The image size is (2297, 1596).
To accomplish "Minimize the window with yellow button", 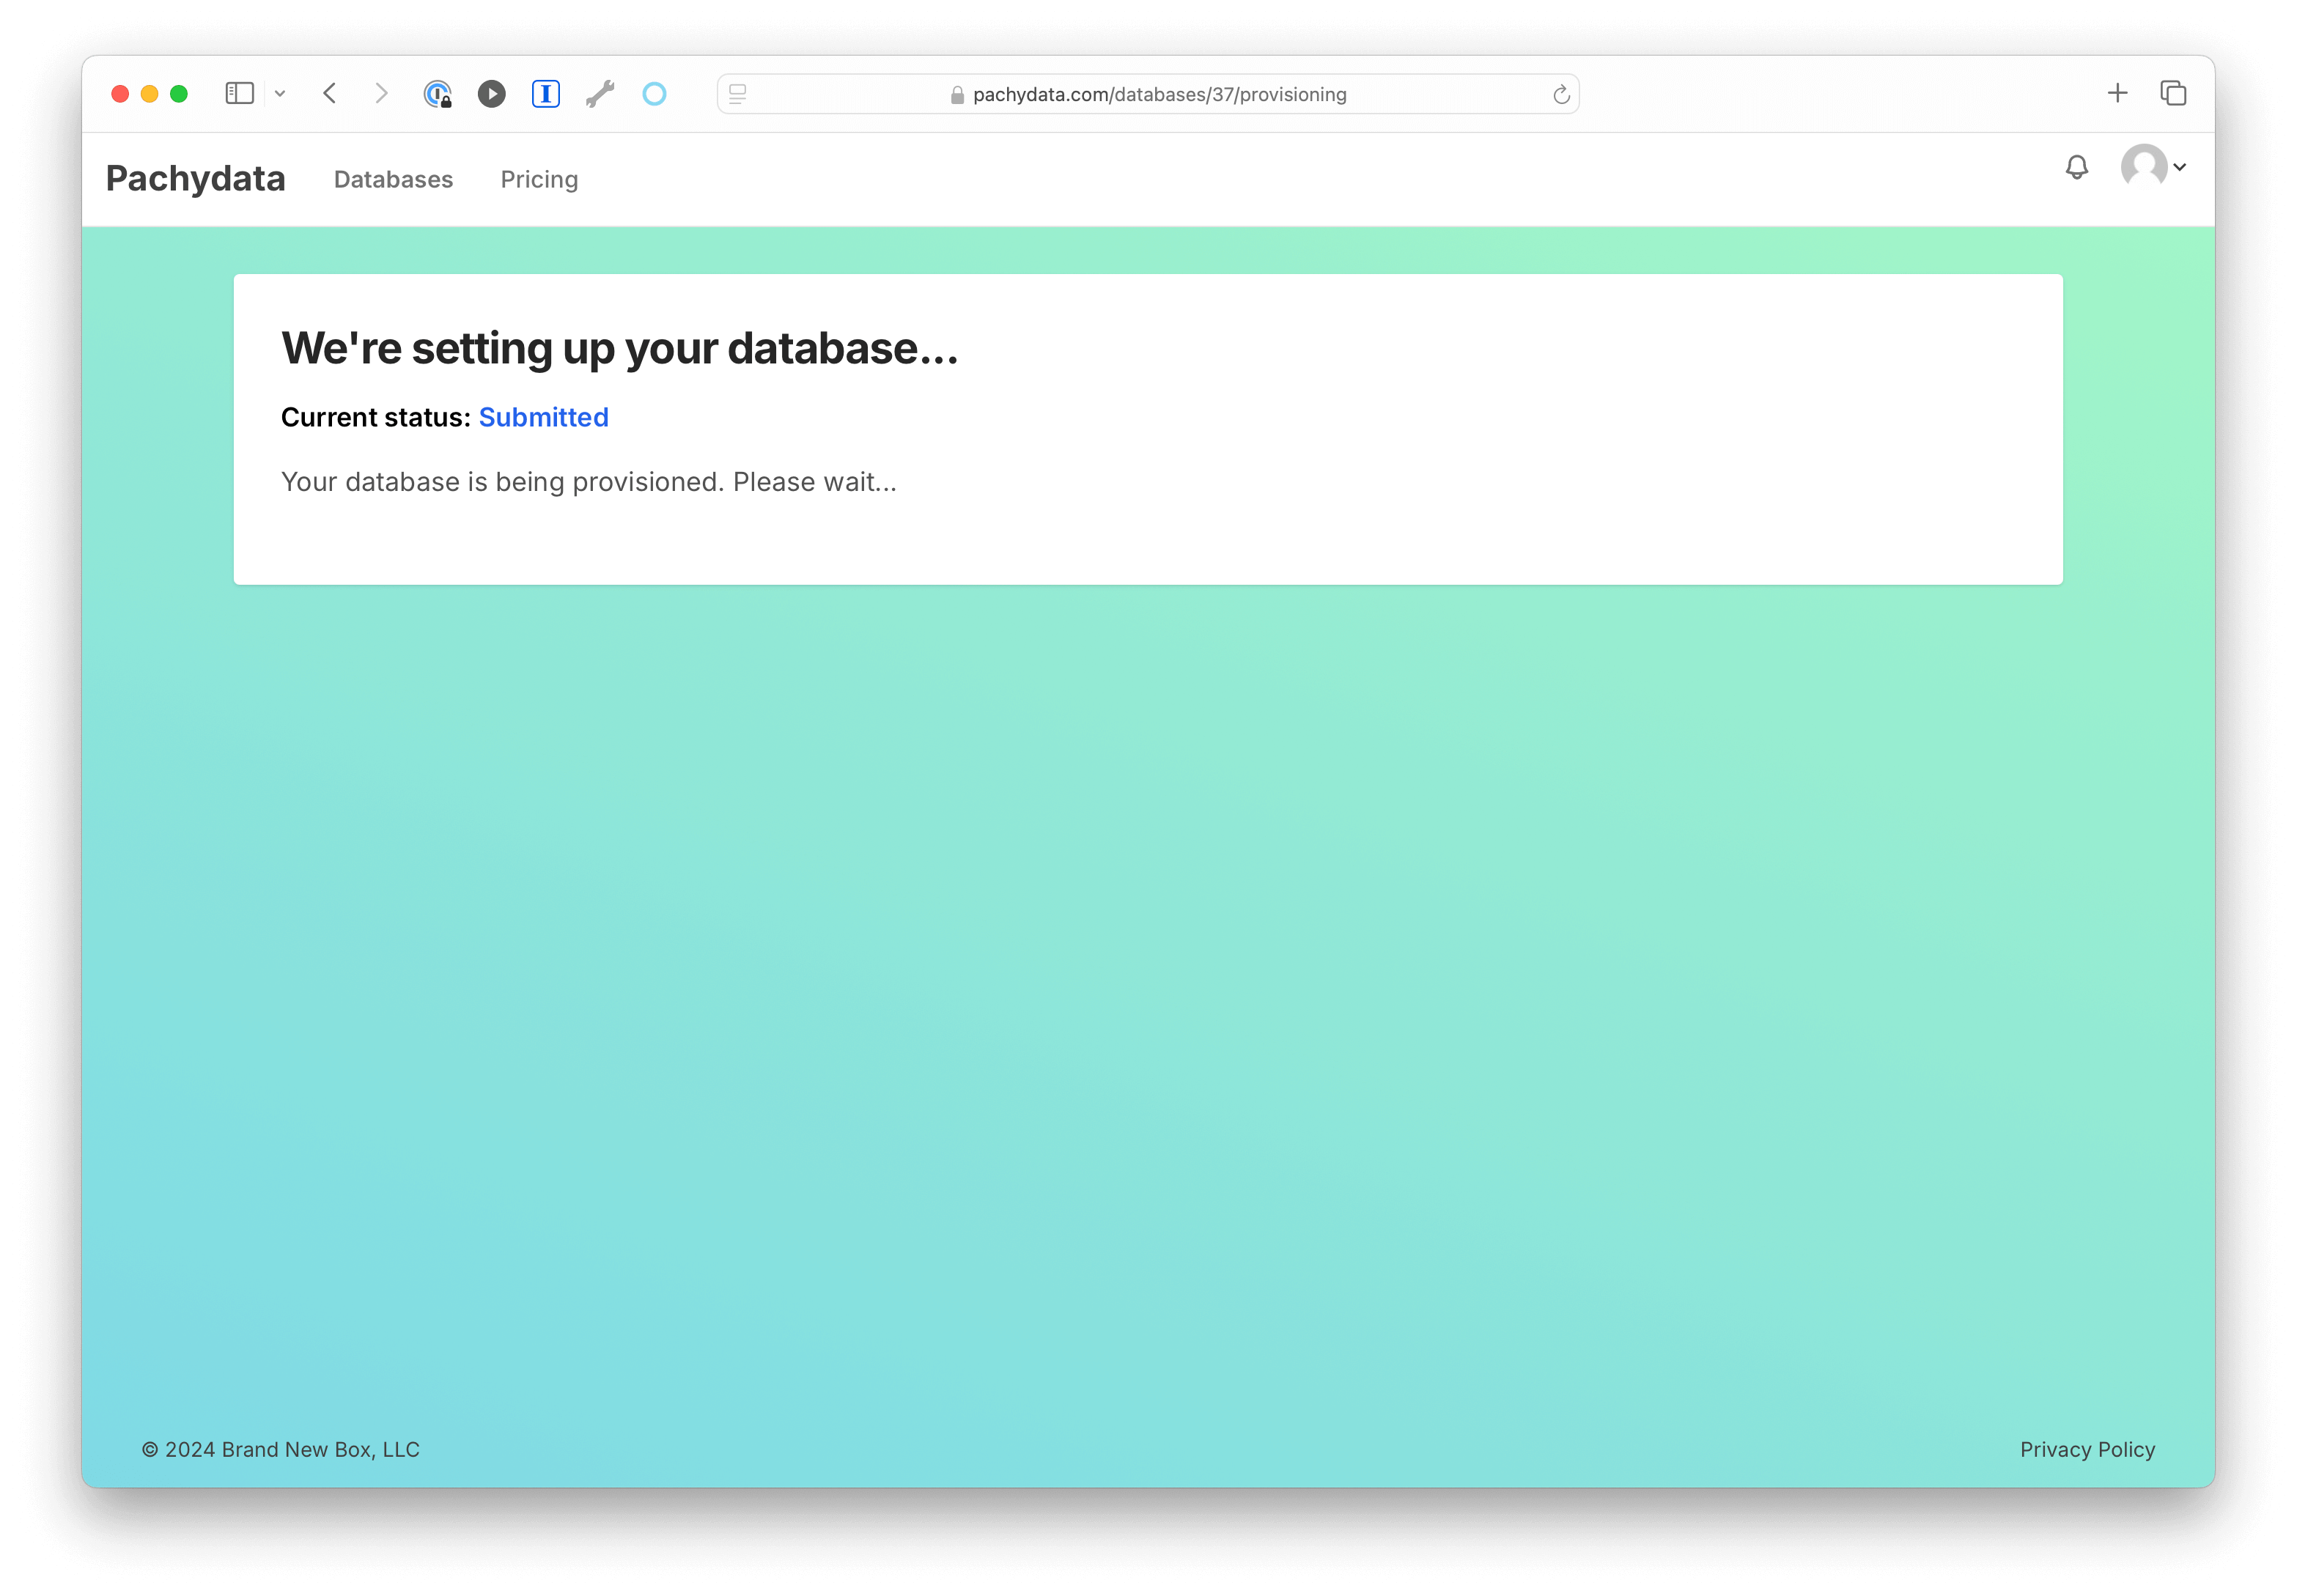I will pyautogui.click(x=149, y=94).
